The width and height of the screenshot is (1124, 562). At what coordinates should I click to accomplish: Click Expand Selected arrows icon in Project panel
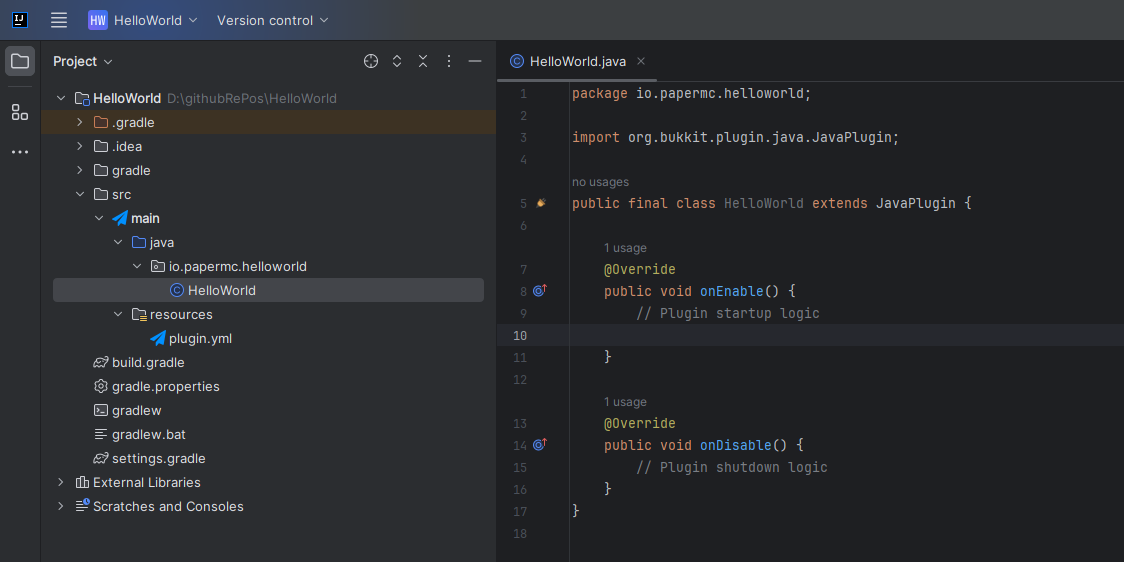[x=397, y=61]
